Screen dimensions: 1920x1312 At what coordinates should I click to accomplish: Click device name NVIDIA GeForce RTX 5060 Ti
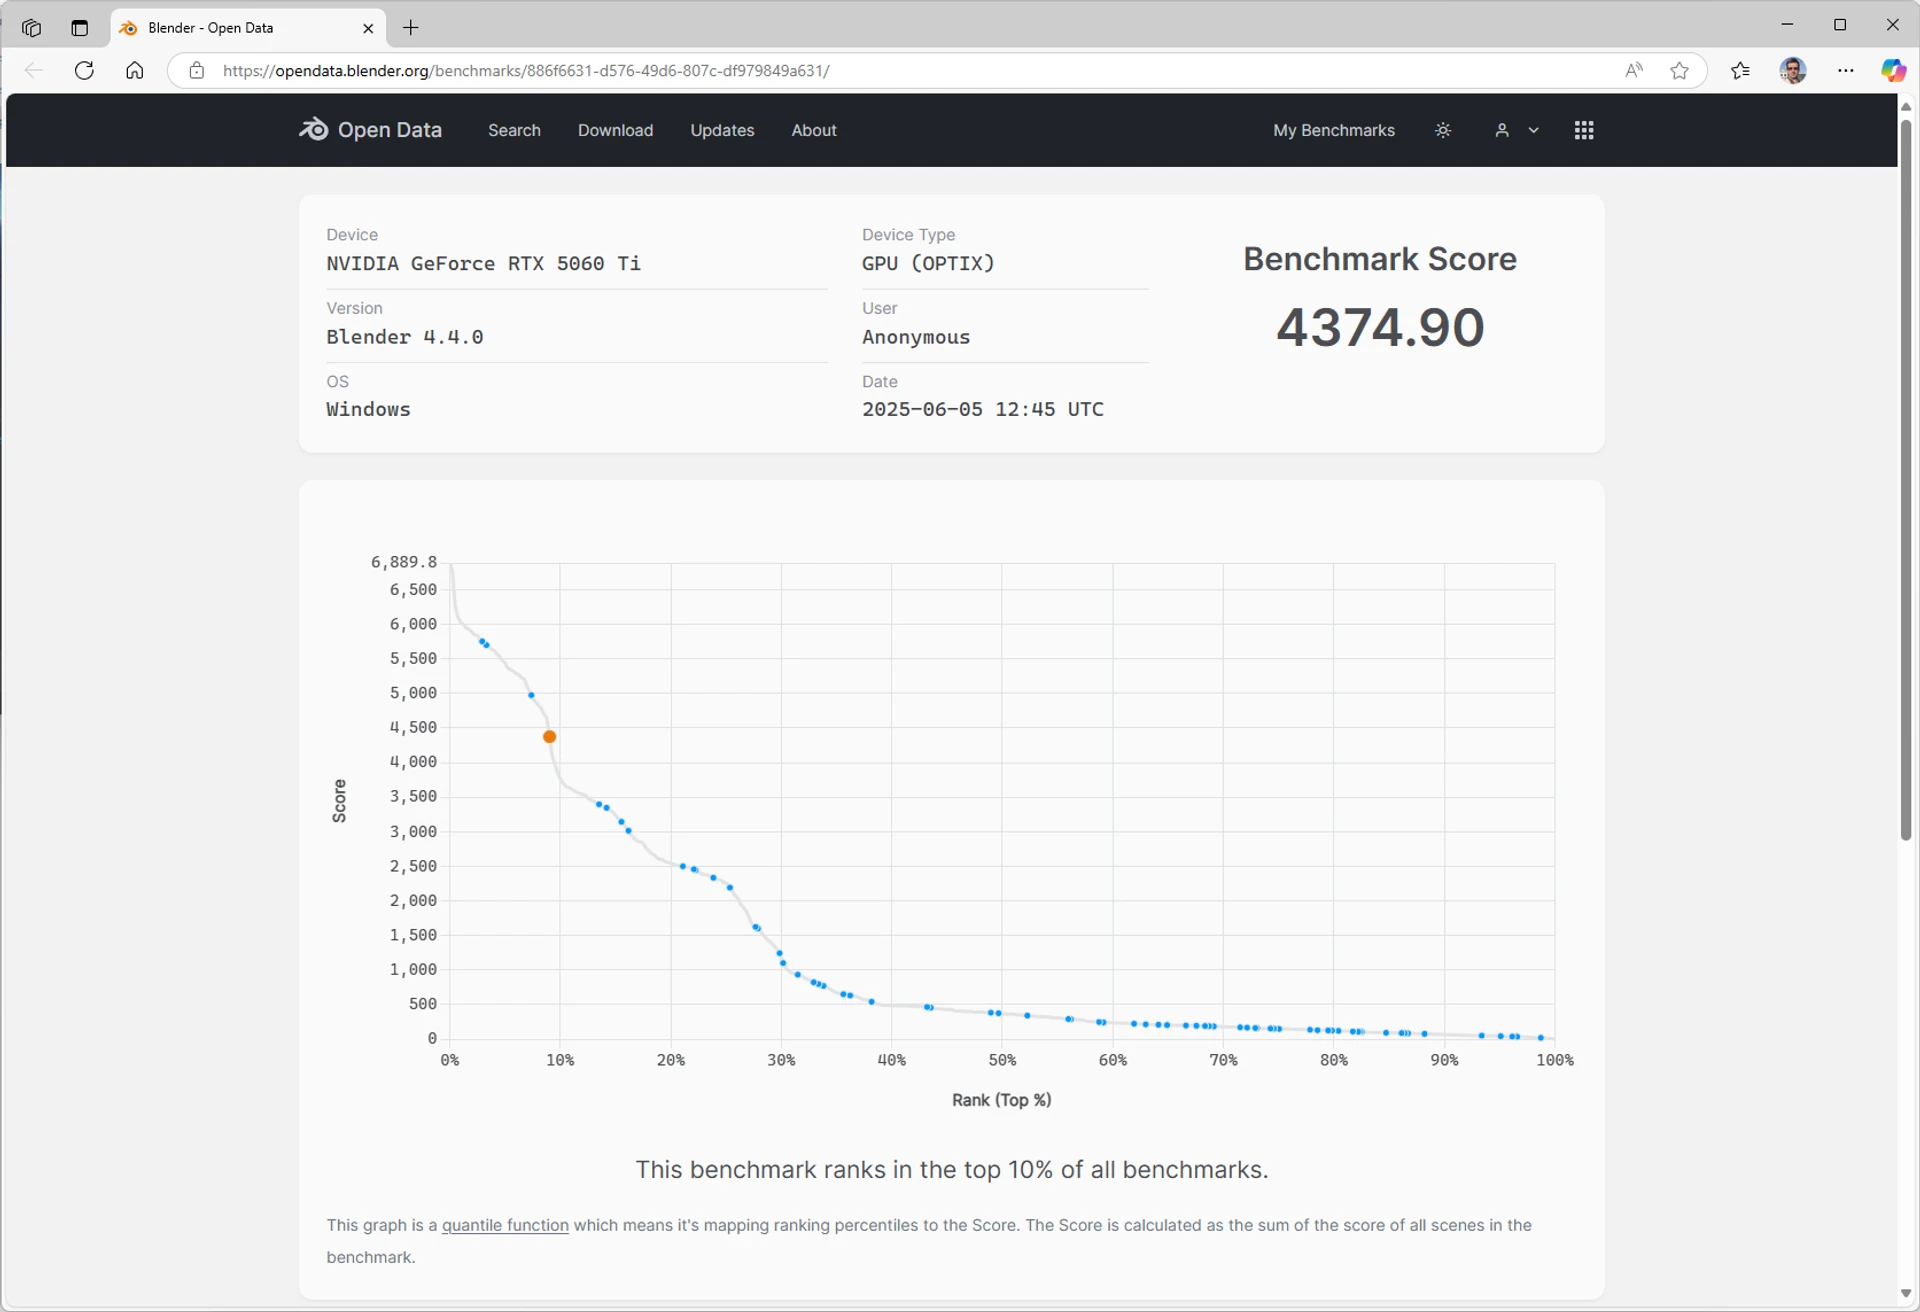coord(483,264)
